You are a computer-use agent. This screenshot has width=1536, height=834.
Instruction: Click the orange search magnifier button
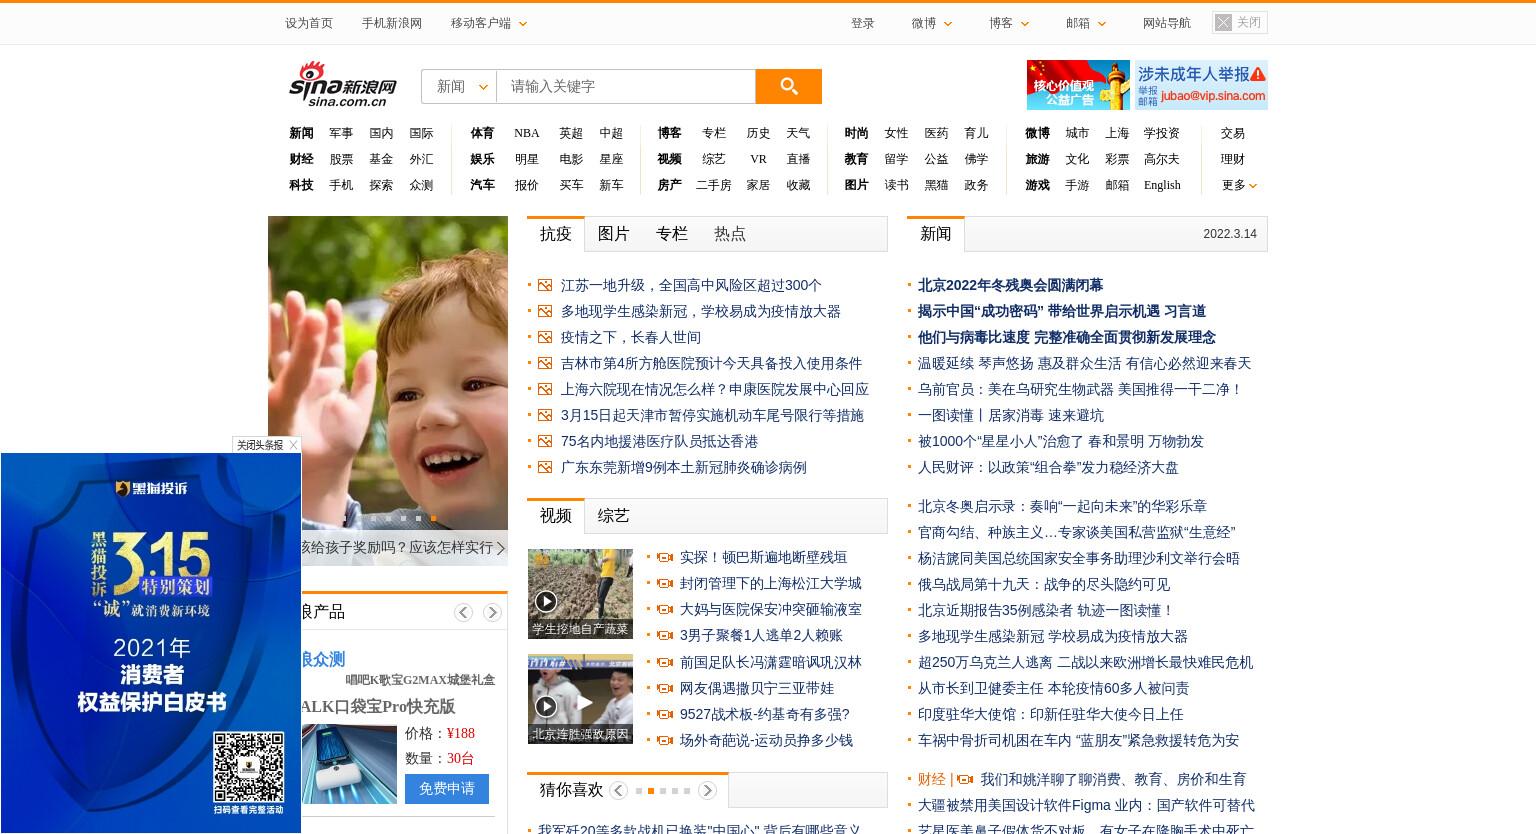point(788,86)
